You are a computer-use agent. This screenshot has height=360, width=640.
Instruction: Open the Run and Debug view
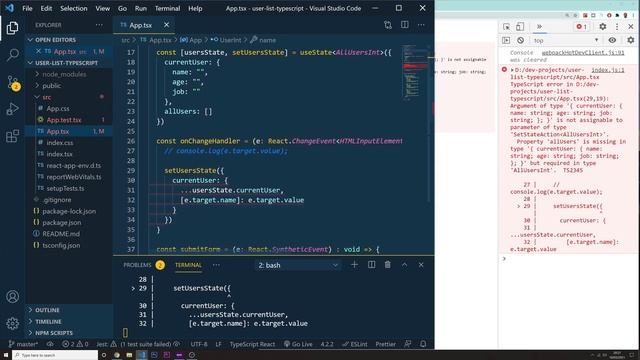tap(12, 109)
